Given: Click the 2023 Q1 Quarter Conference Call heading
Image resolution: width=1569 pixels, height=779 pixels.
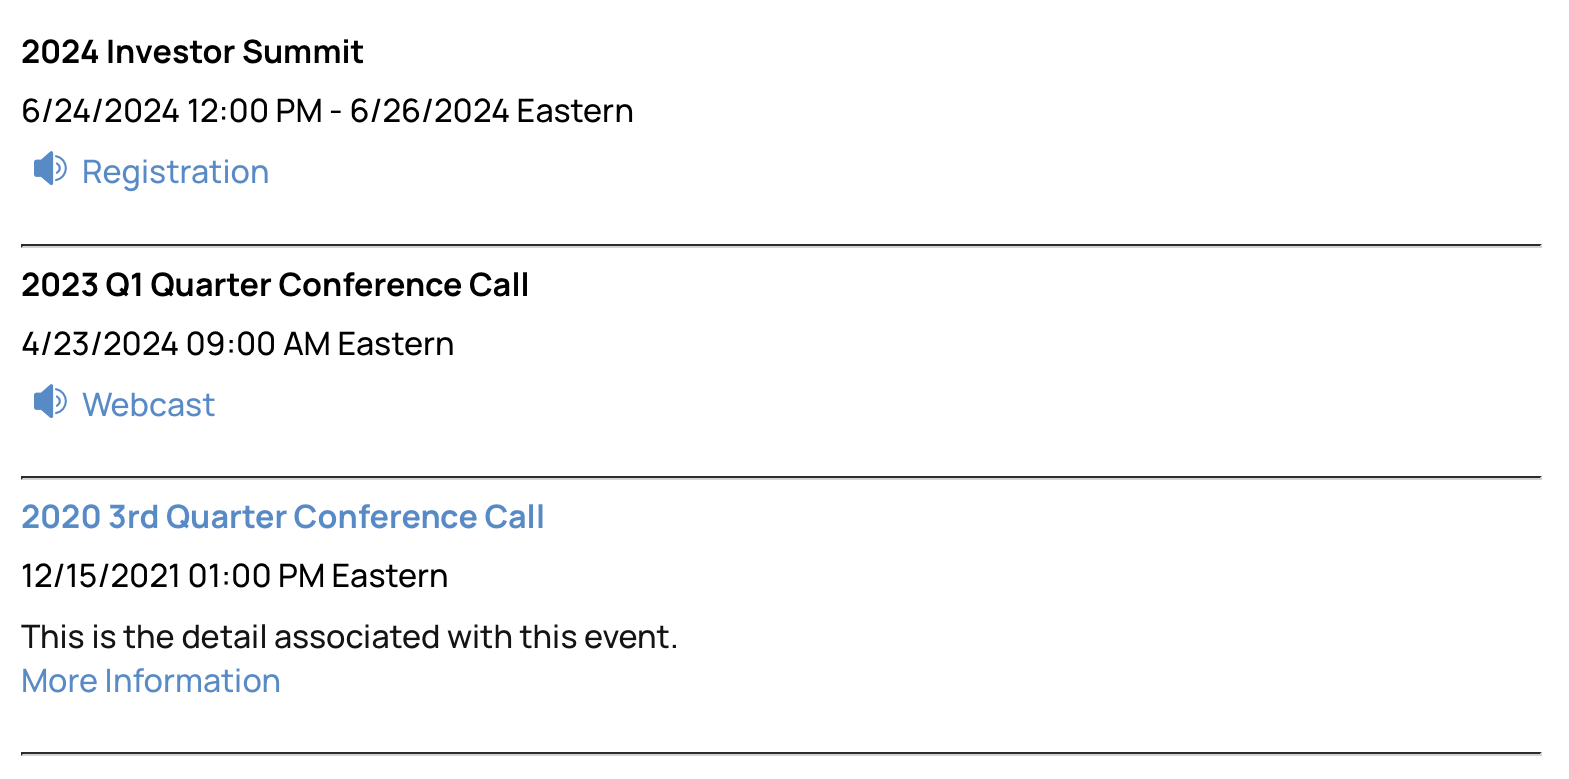Looking at the screenshot, I should (275, 285).
